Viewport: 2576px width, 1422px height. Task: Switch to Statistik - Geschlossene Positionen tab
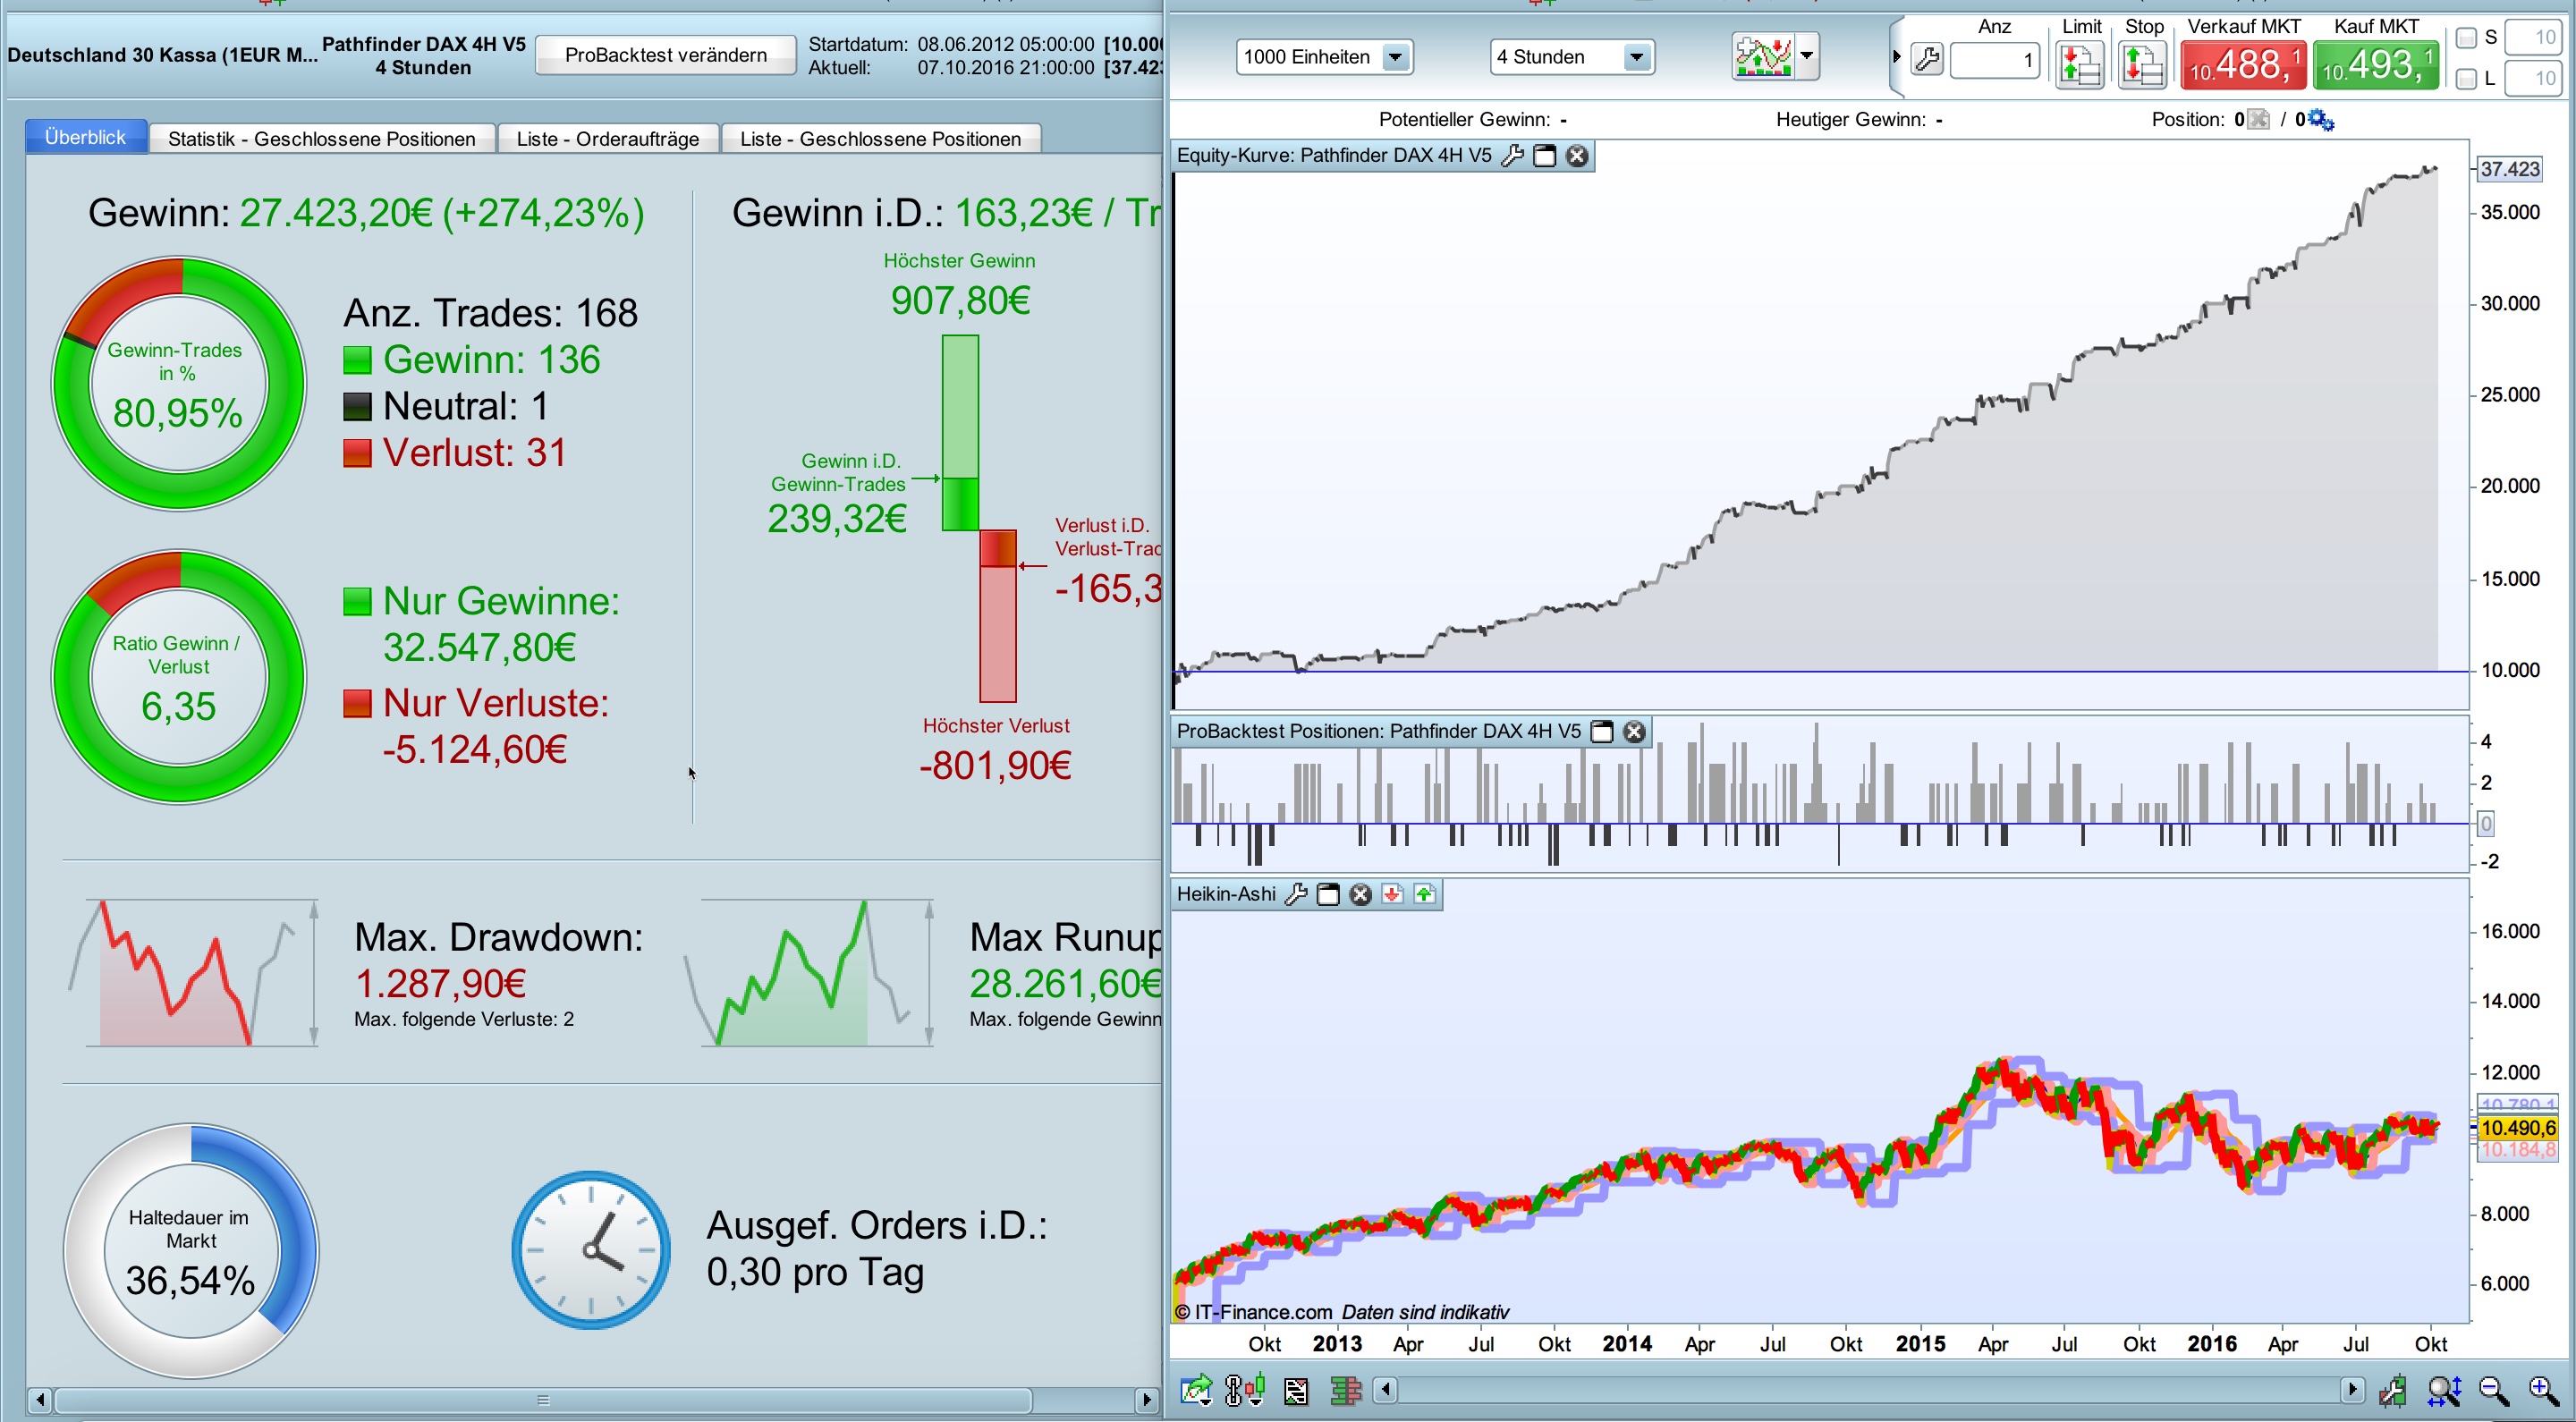point(321,139)
